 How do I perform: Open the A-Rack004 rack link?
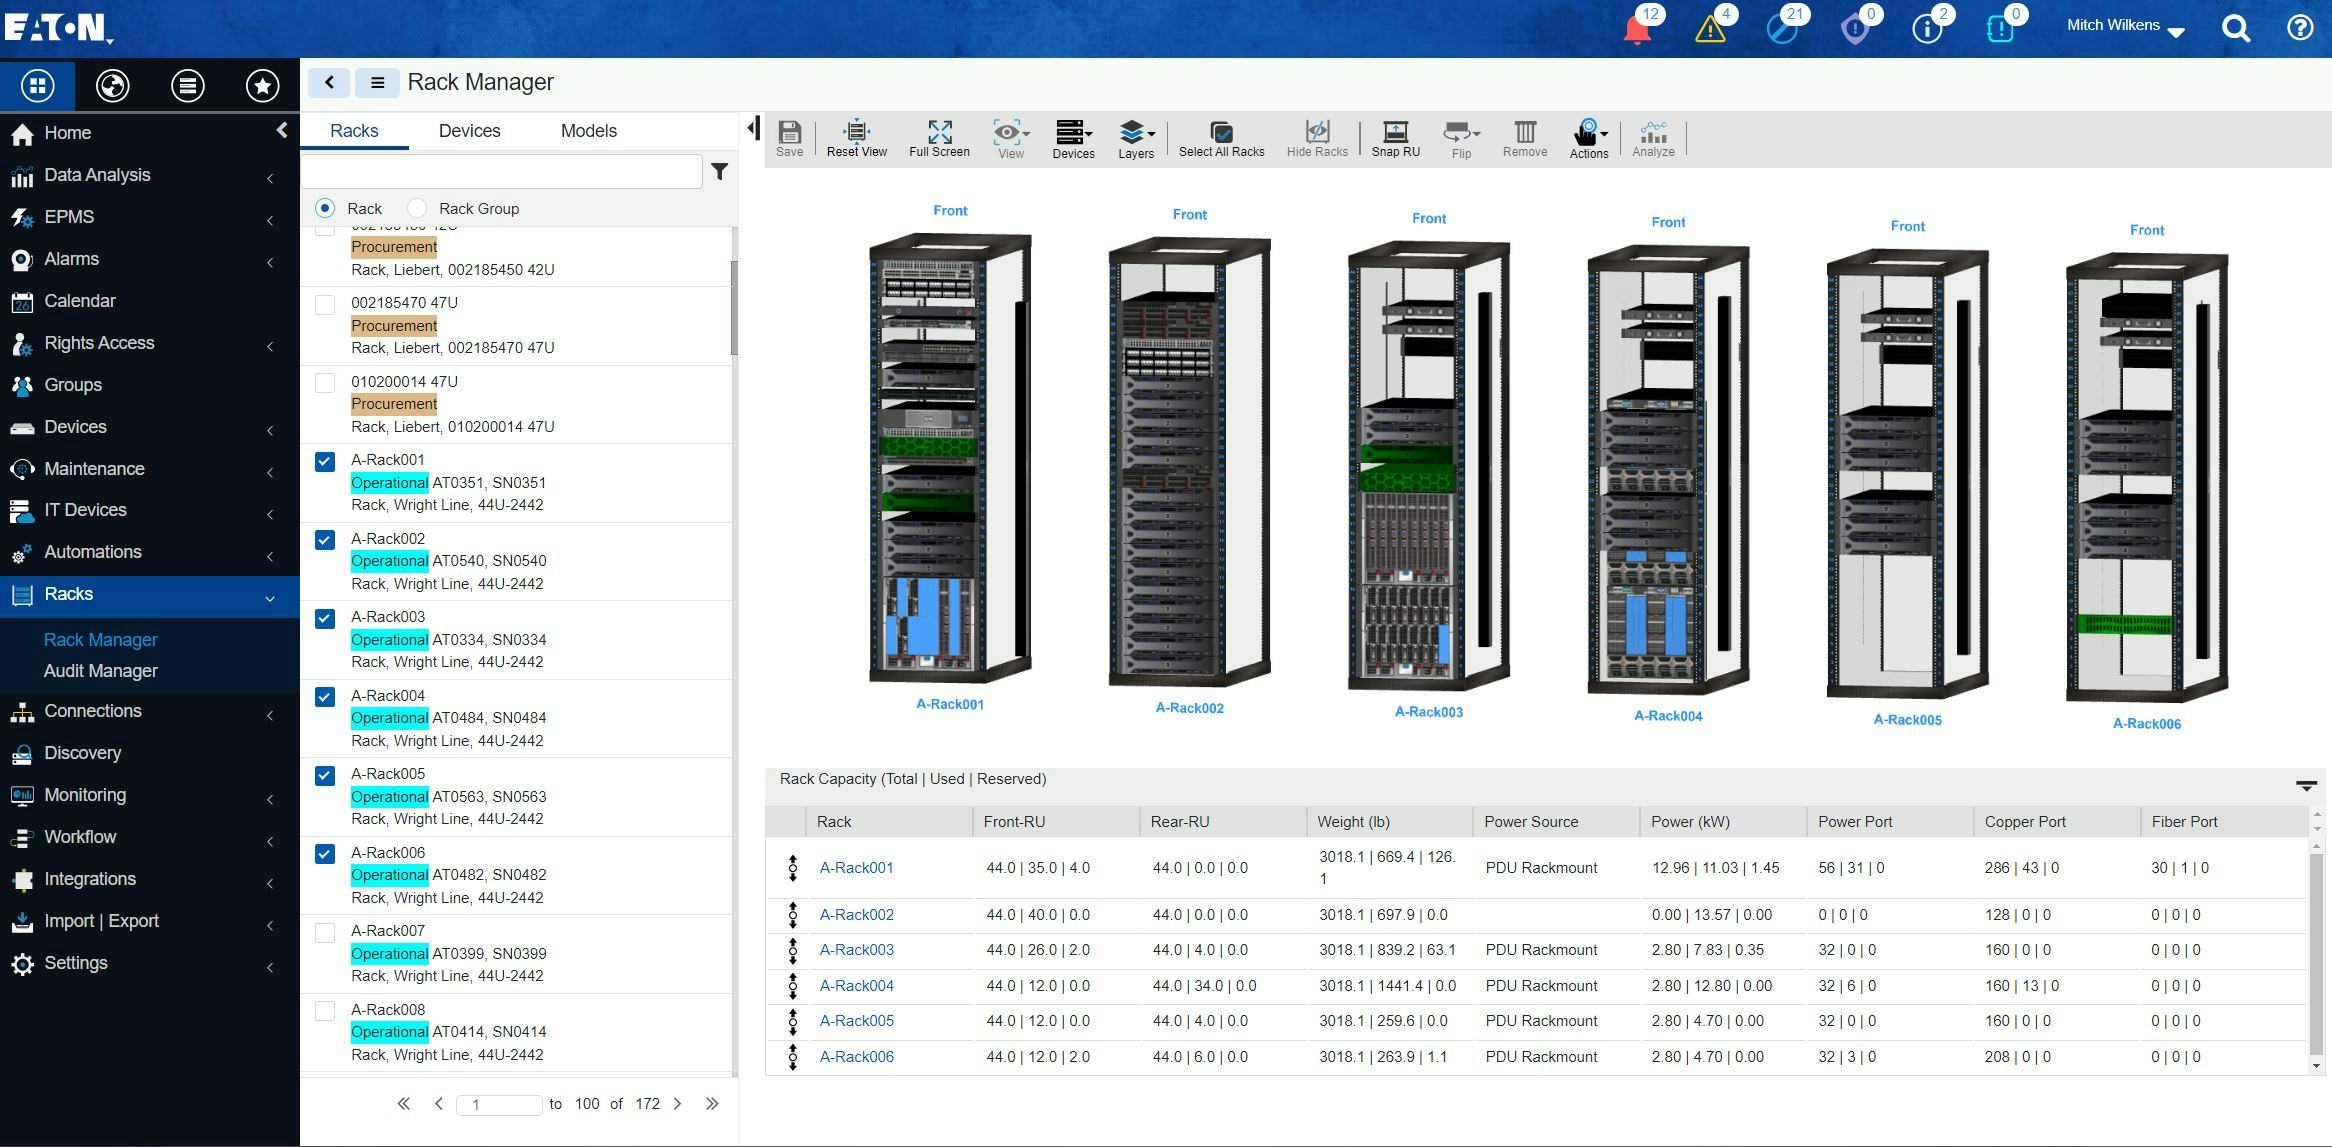point(856,985)
